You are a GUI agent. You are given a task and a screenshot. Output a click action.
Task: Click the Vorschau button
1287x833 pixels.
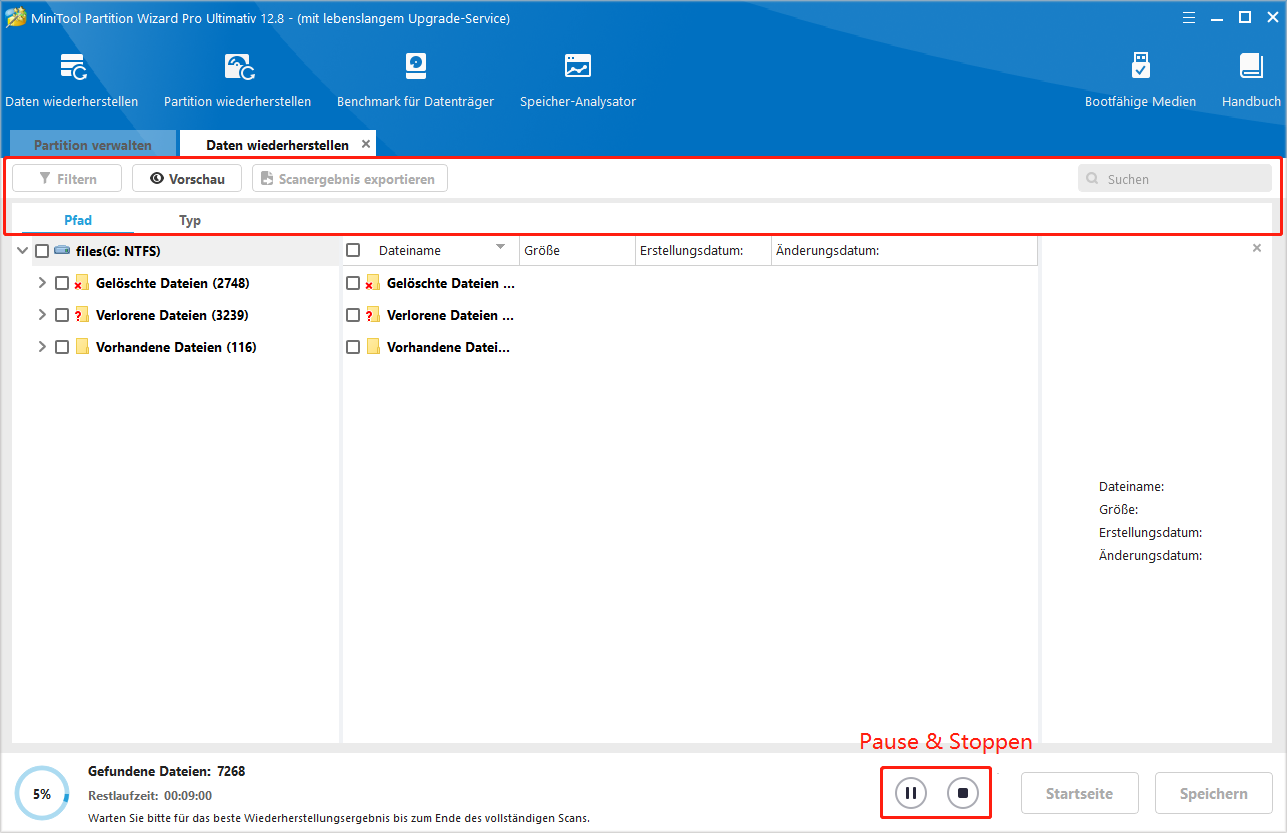click(187, 178)
